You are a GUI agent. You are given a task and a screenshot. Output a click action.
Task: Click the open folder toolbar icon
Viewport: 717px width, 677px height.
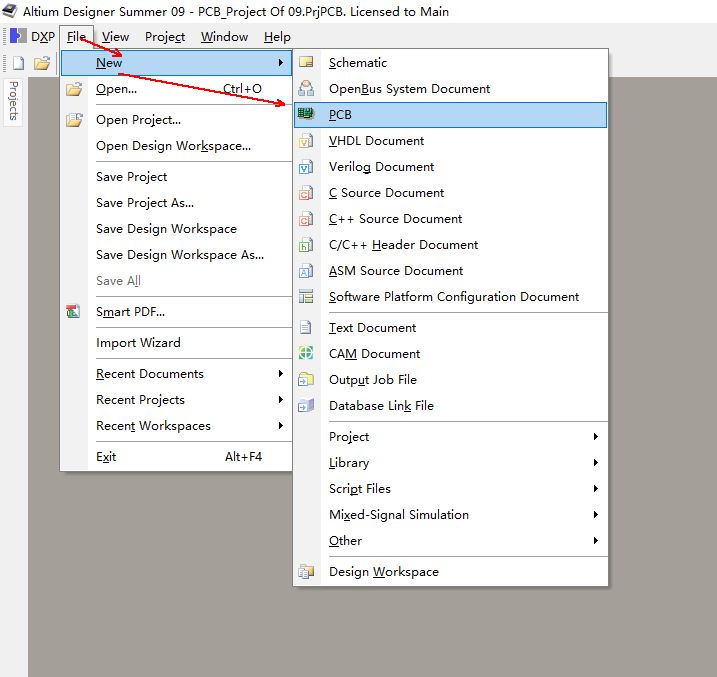42,63
